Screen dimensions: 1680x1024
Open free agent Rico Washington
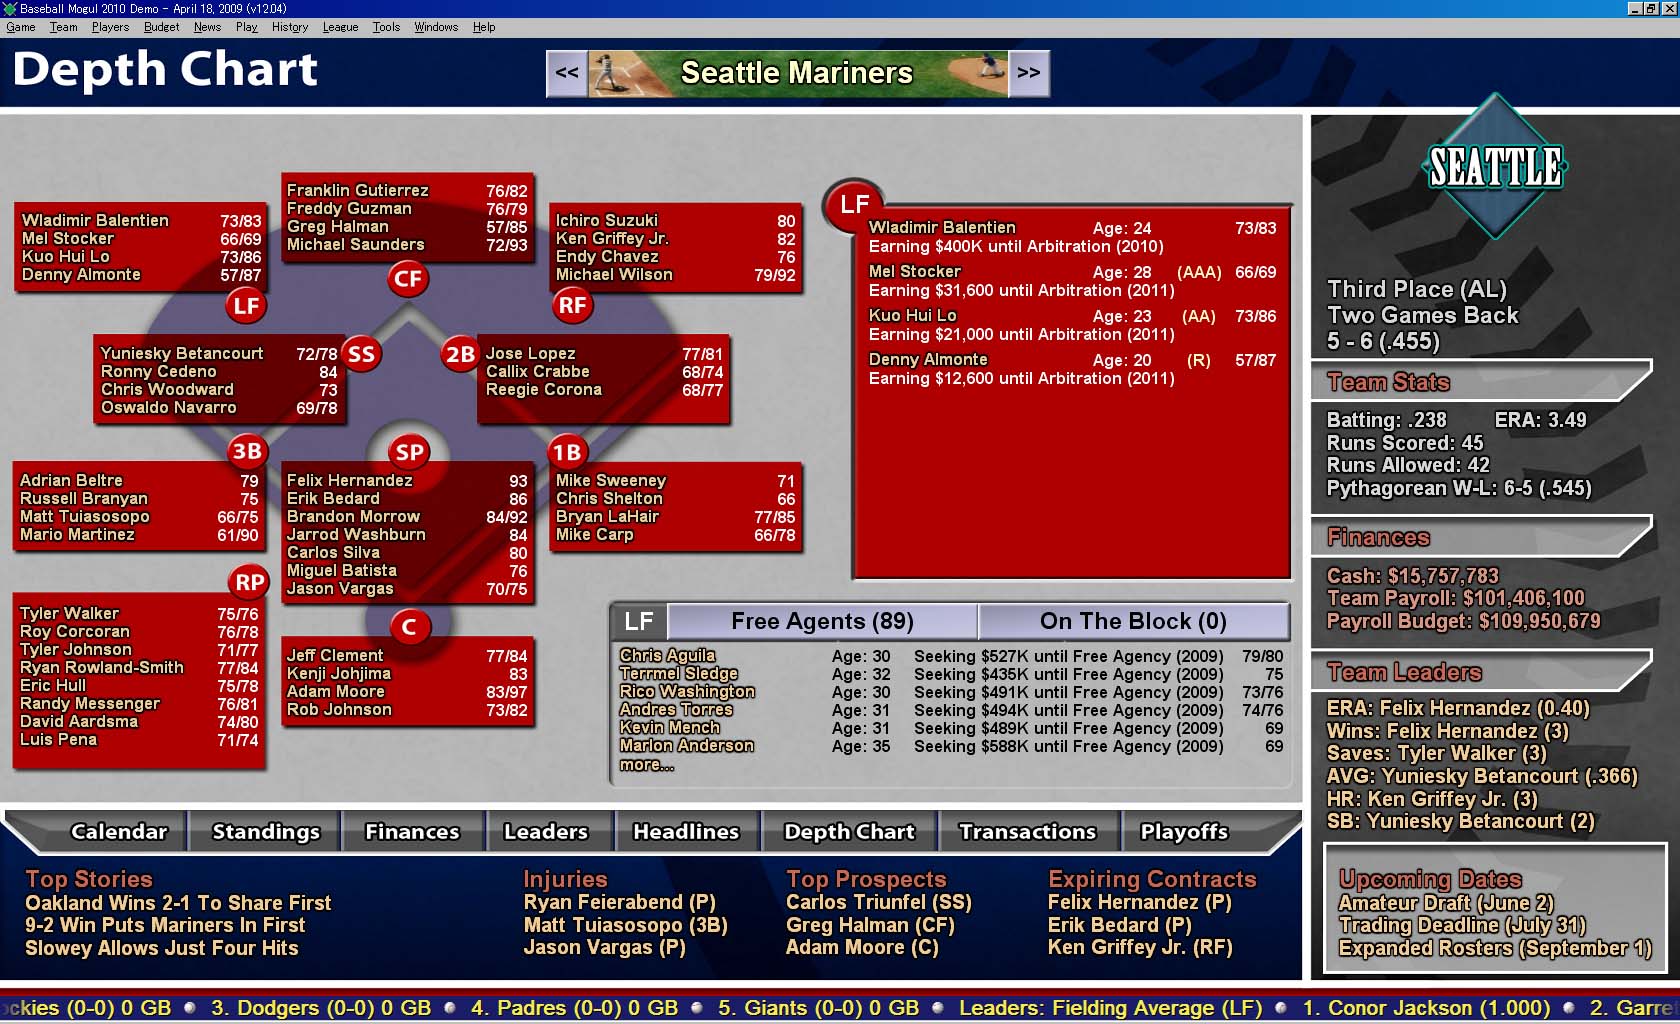pos(687,692)
